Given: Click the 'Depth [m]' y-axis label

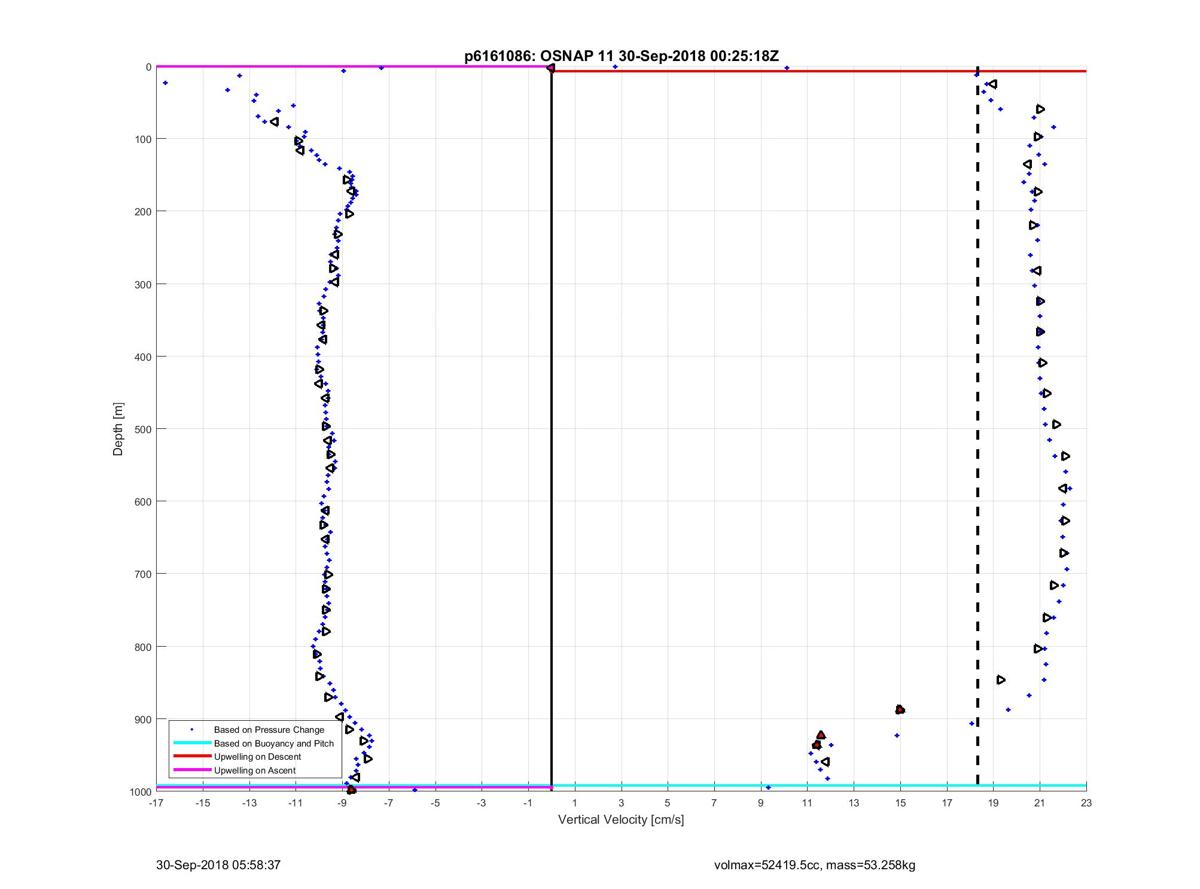Looking at the screenshot, I should (x=118, y=428).
